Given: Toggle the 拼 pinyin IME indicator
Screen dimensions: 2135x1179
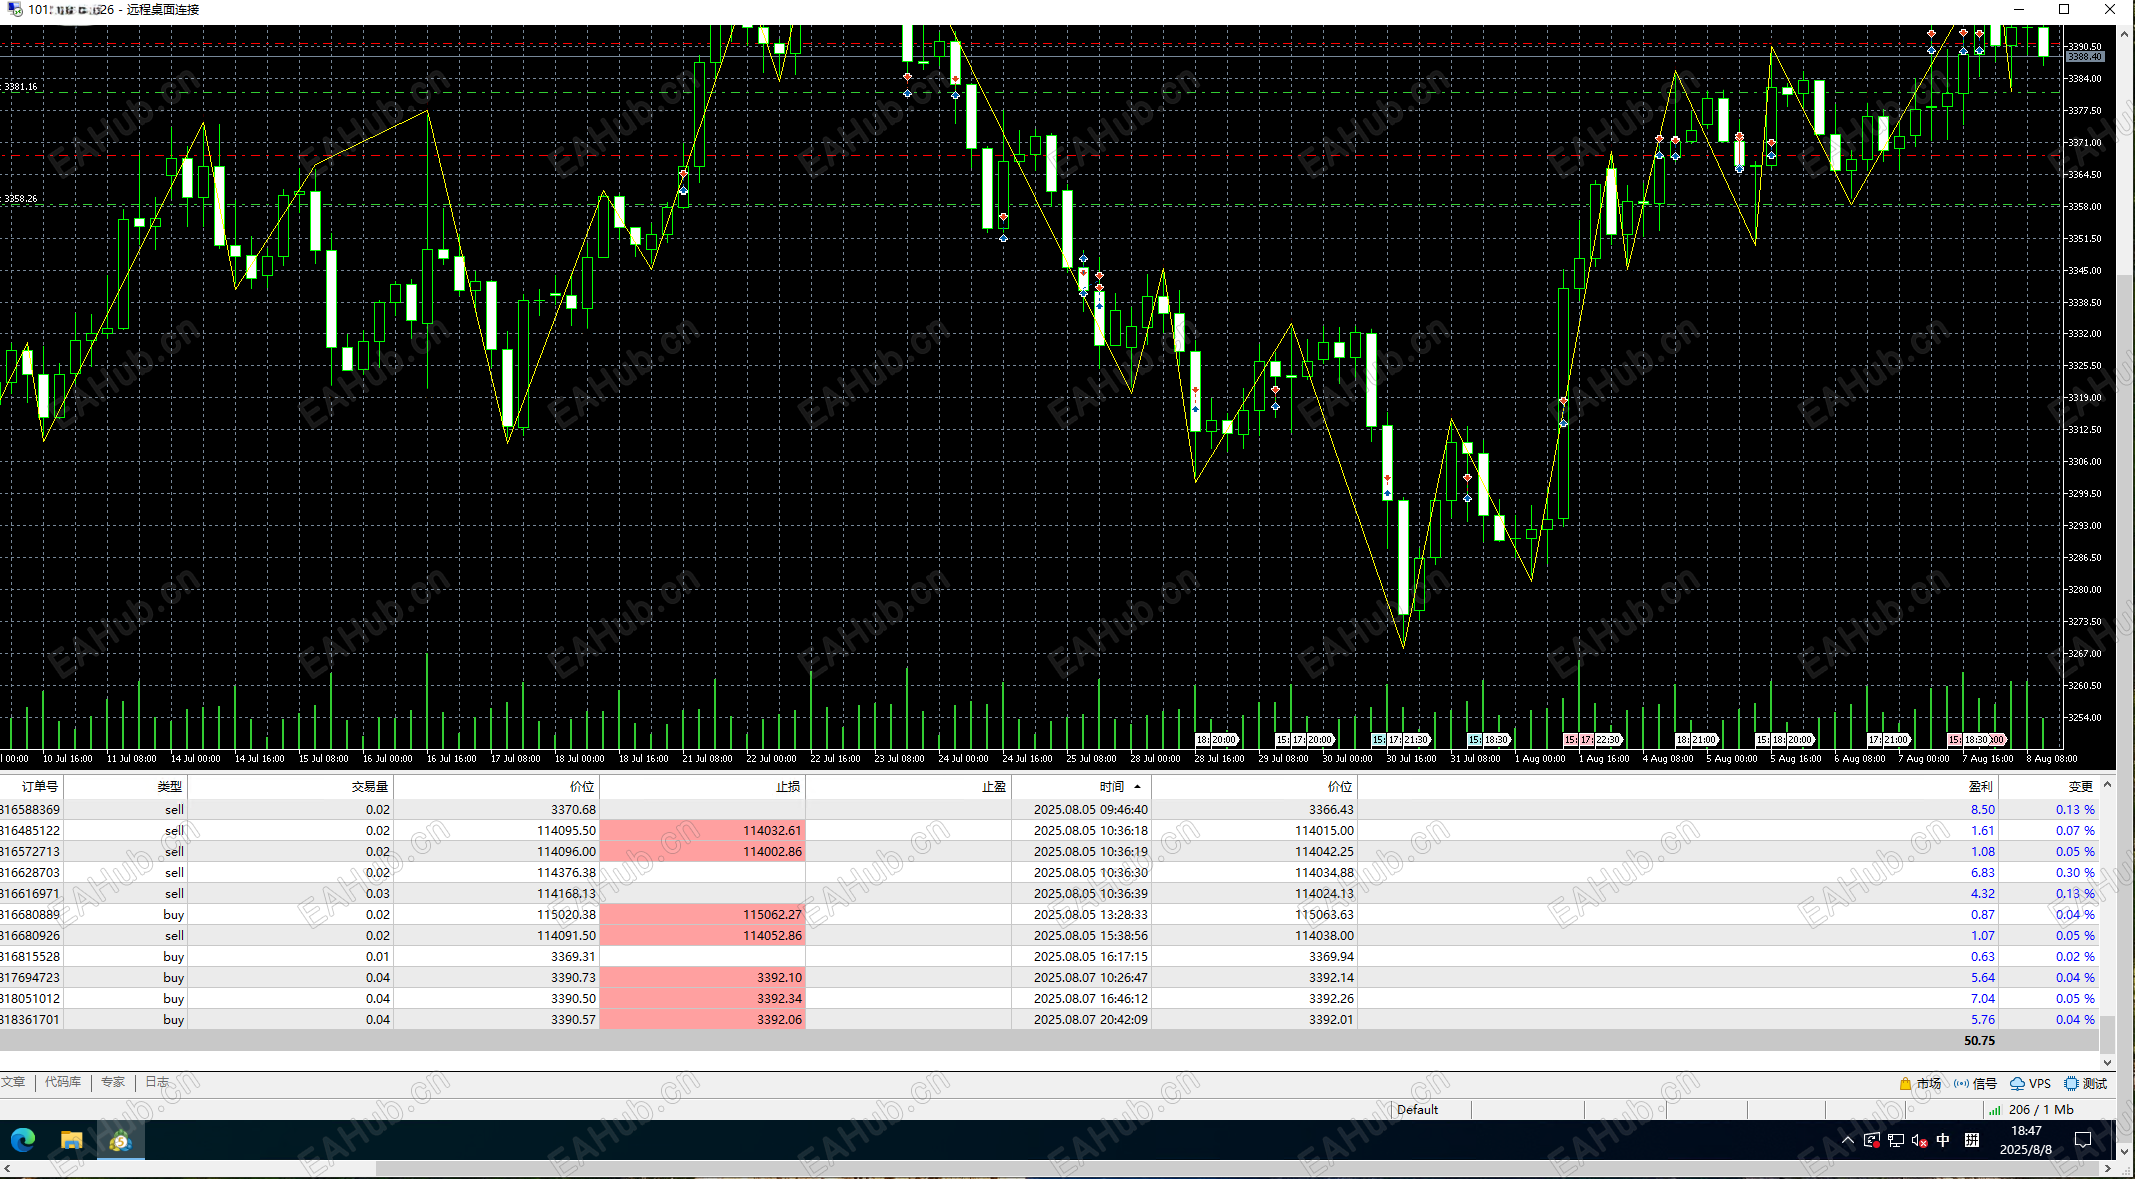Looking at the screenshot, I should 1972,1141.
